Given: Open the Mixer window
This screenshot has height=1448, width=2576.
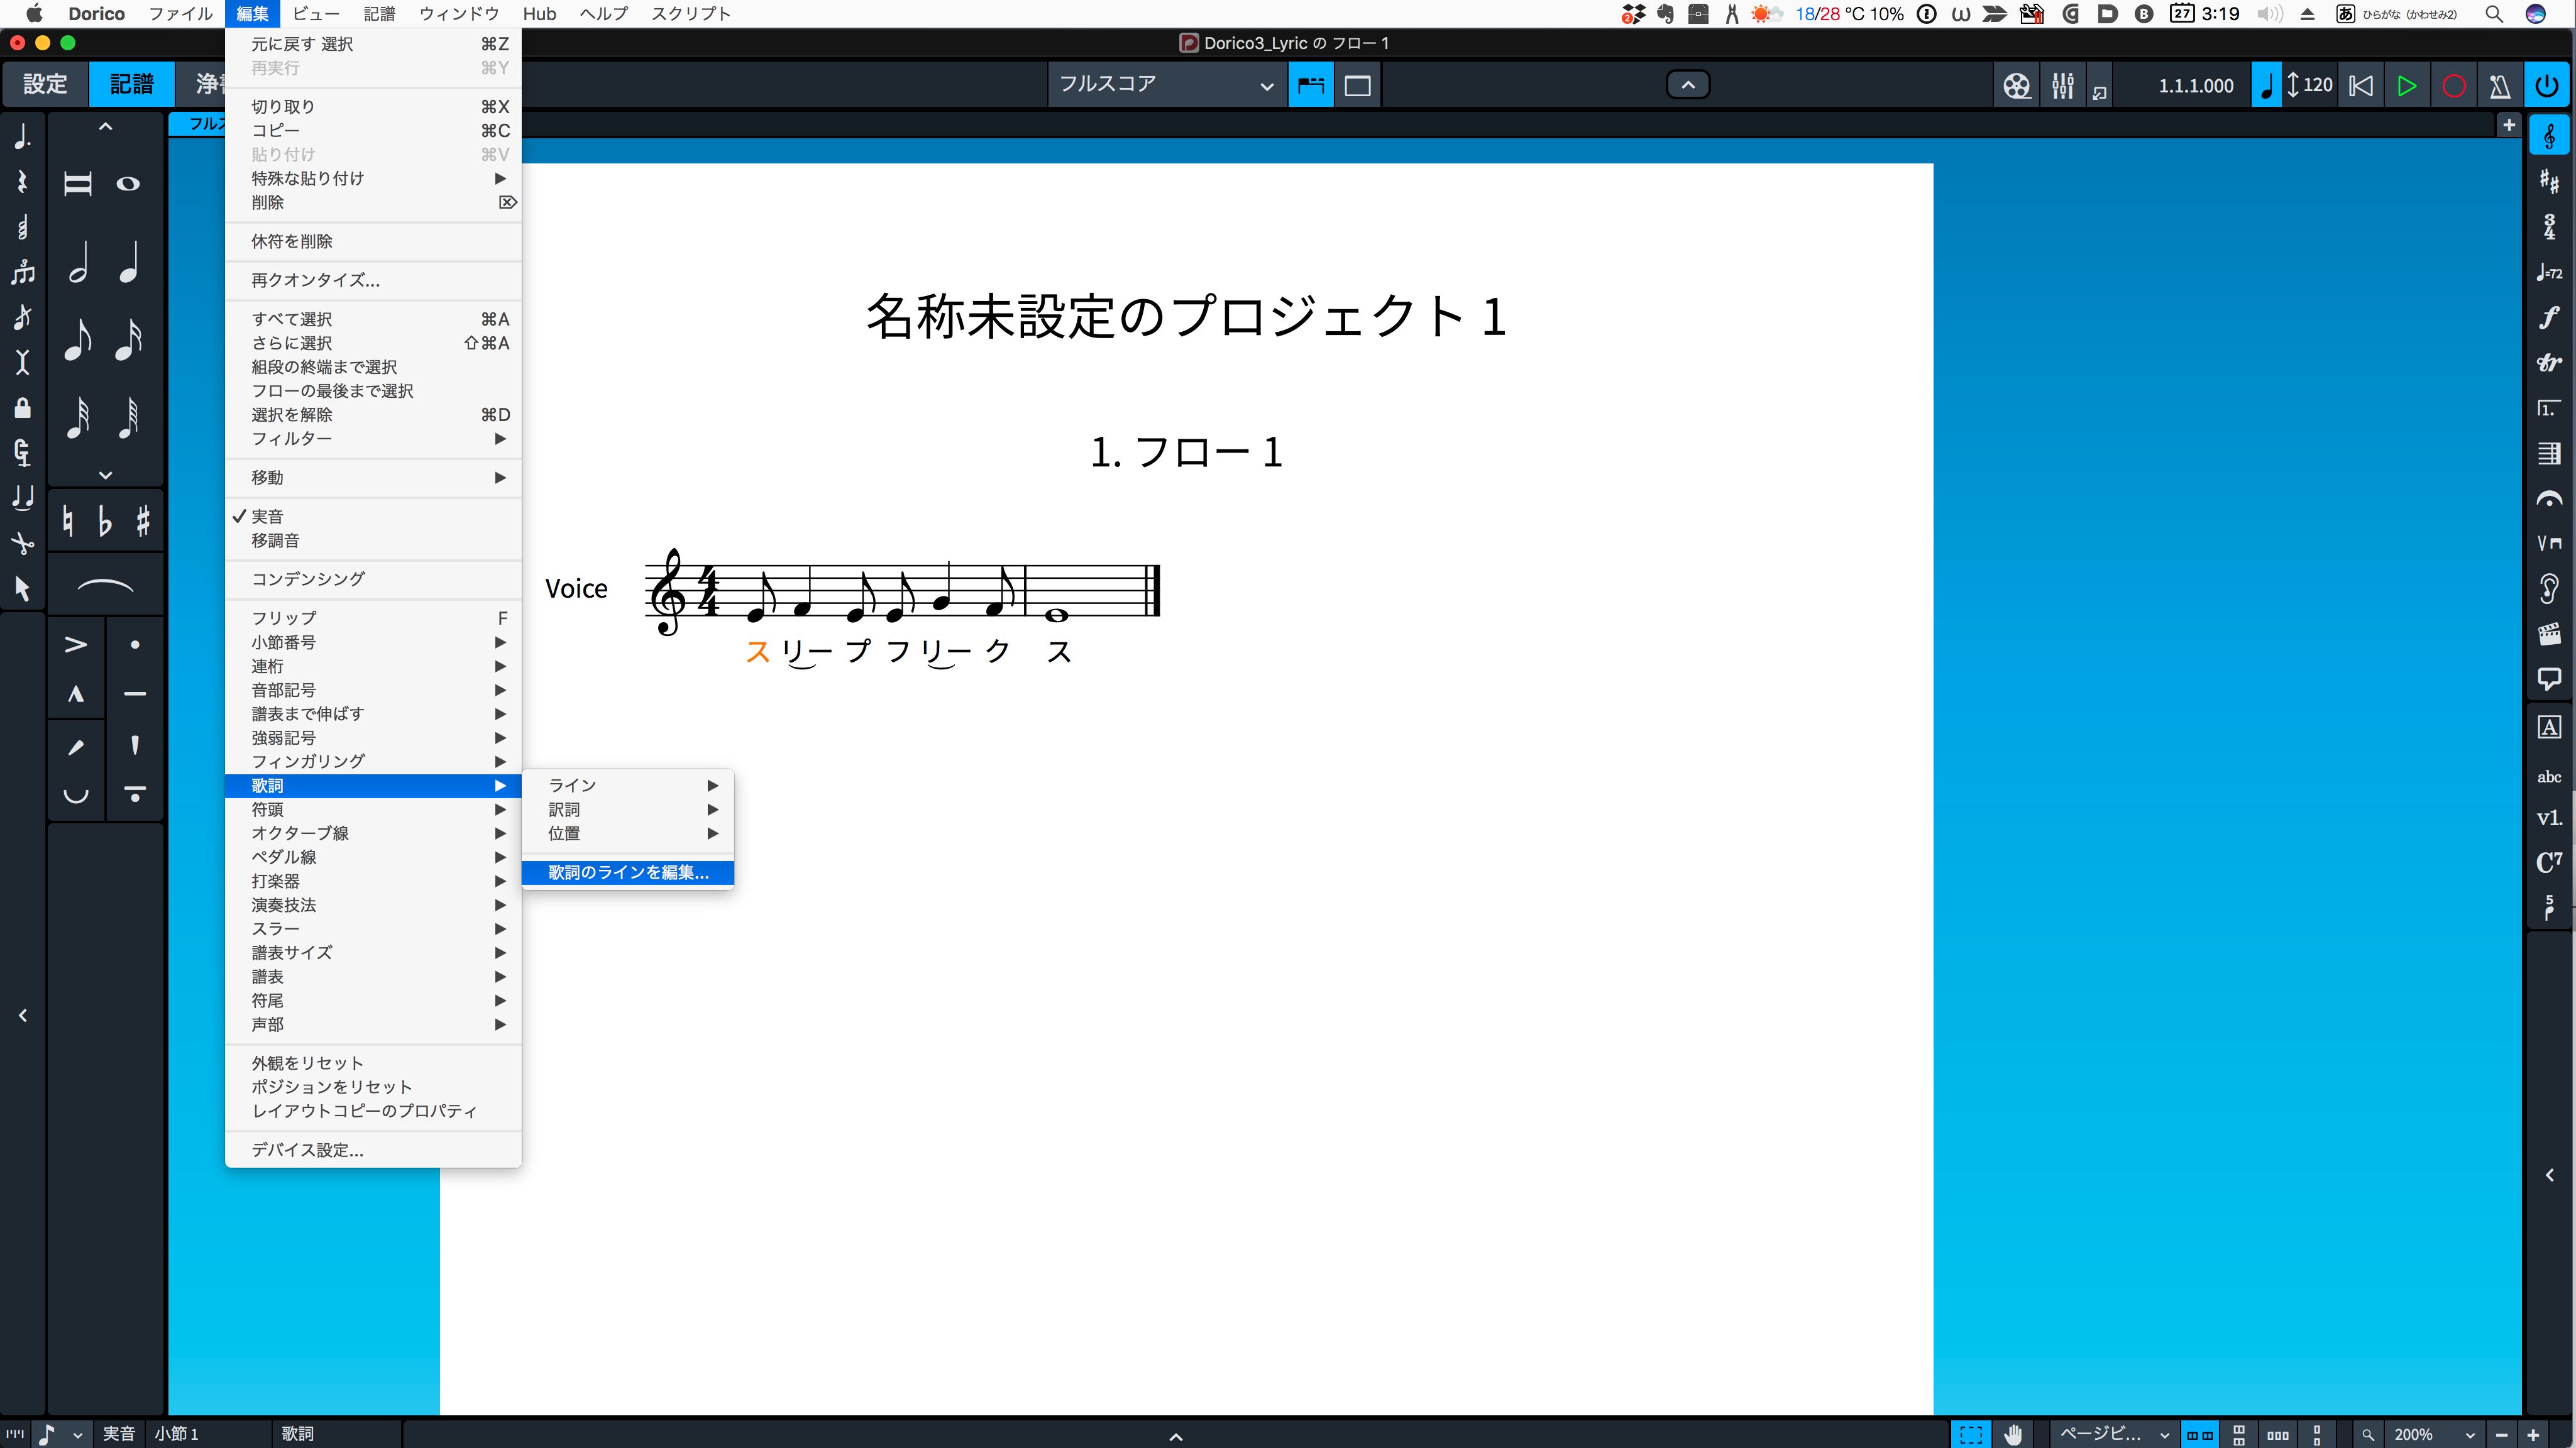Looking at the screenshot, I should point(2062,86).
